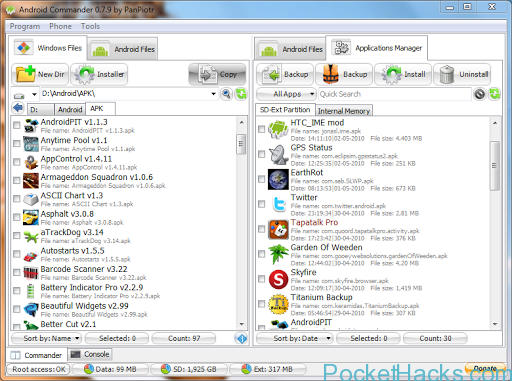Click the Donate button
The image size is (512, 381).
tap(485, 368)
